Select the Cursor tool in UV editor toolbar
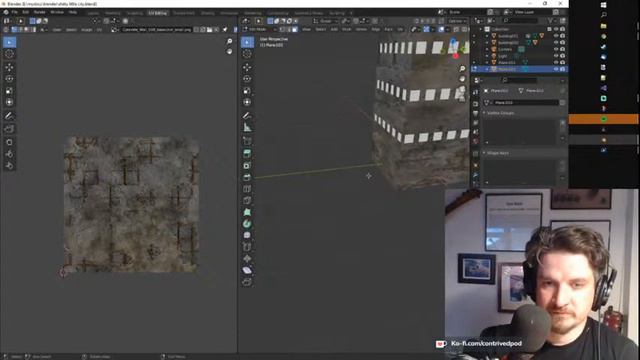Image resolution: width=640 pixels, height=360 pixels. click(9, 54)
